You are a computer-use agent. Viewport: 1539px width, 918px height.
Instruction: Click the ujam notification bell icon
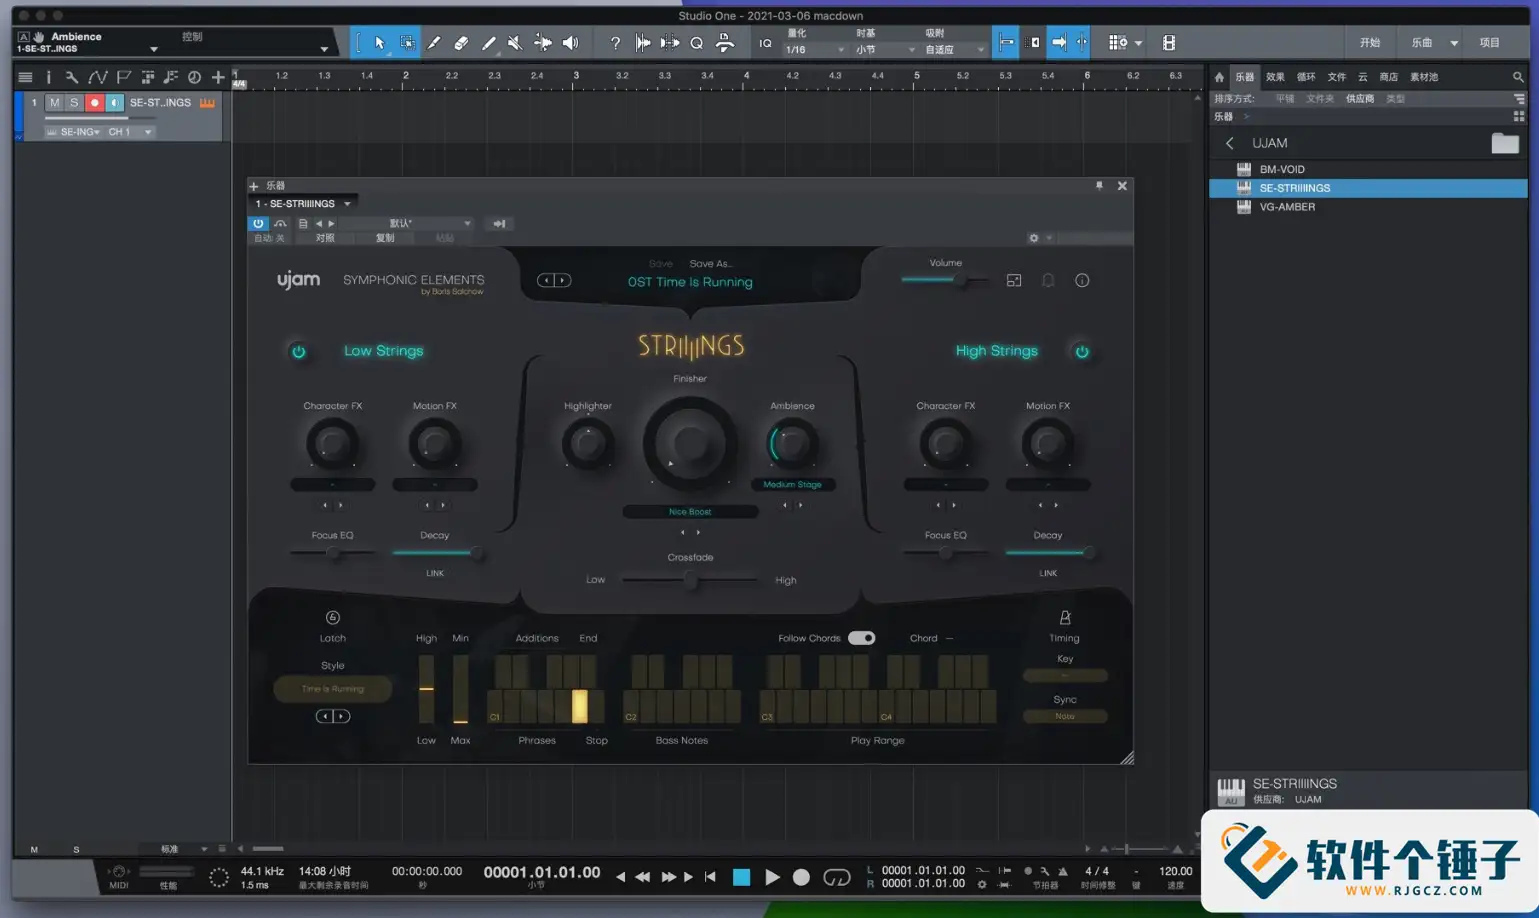pos(1048,281)
